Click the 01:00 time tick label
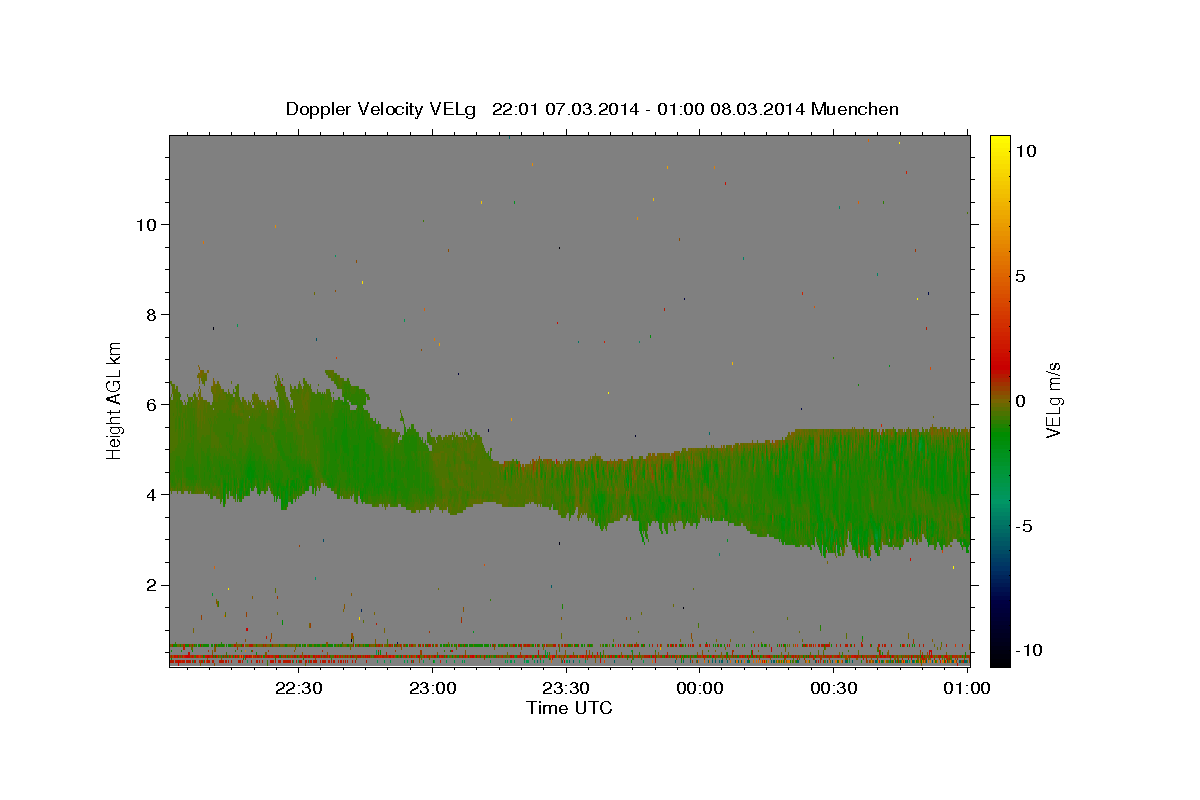The image size is (1200, 800). click(967, 688)
